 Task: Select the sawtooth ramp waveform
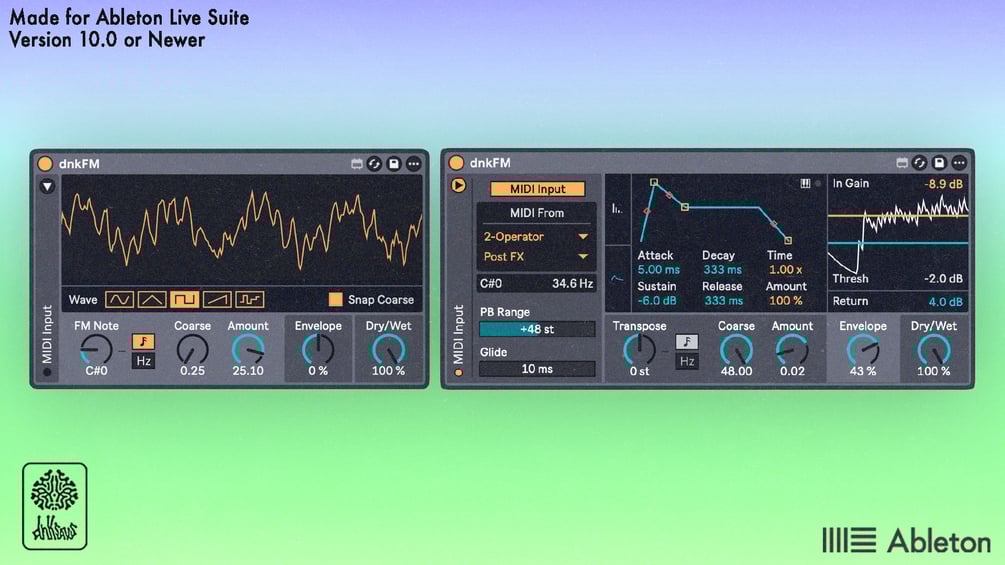coord(217,299)
